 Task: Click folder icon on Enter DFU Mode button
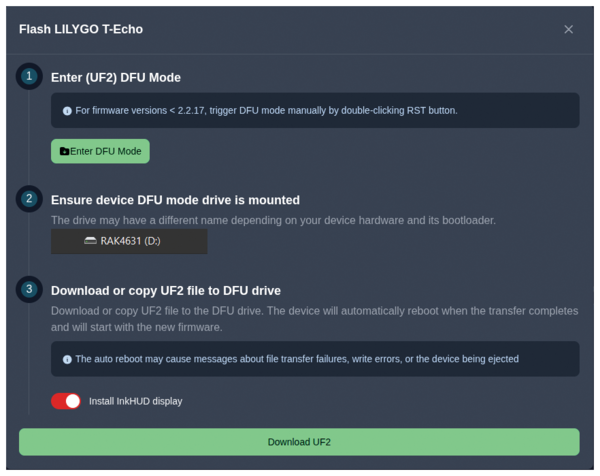(64, 152)
